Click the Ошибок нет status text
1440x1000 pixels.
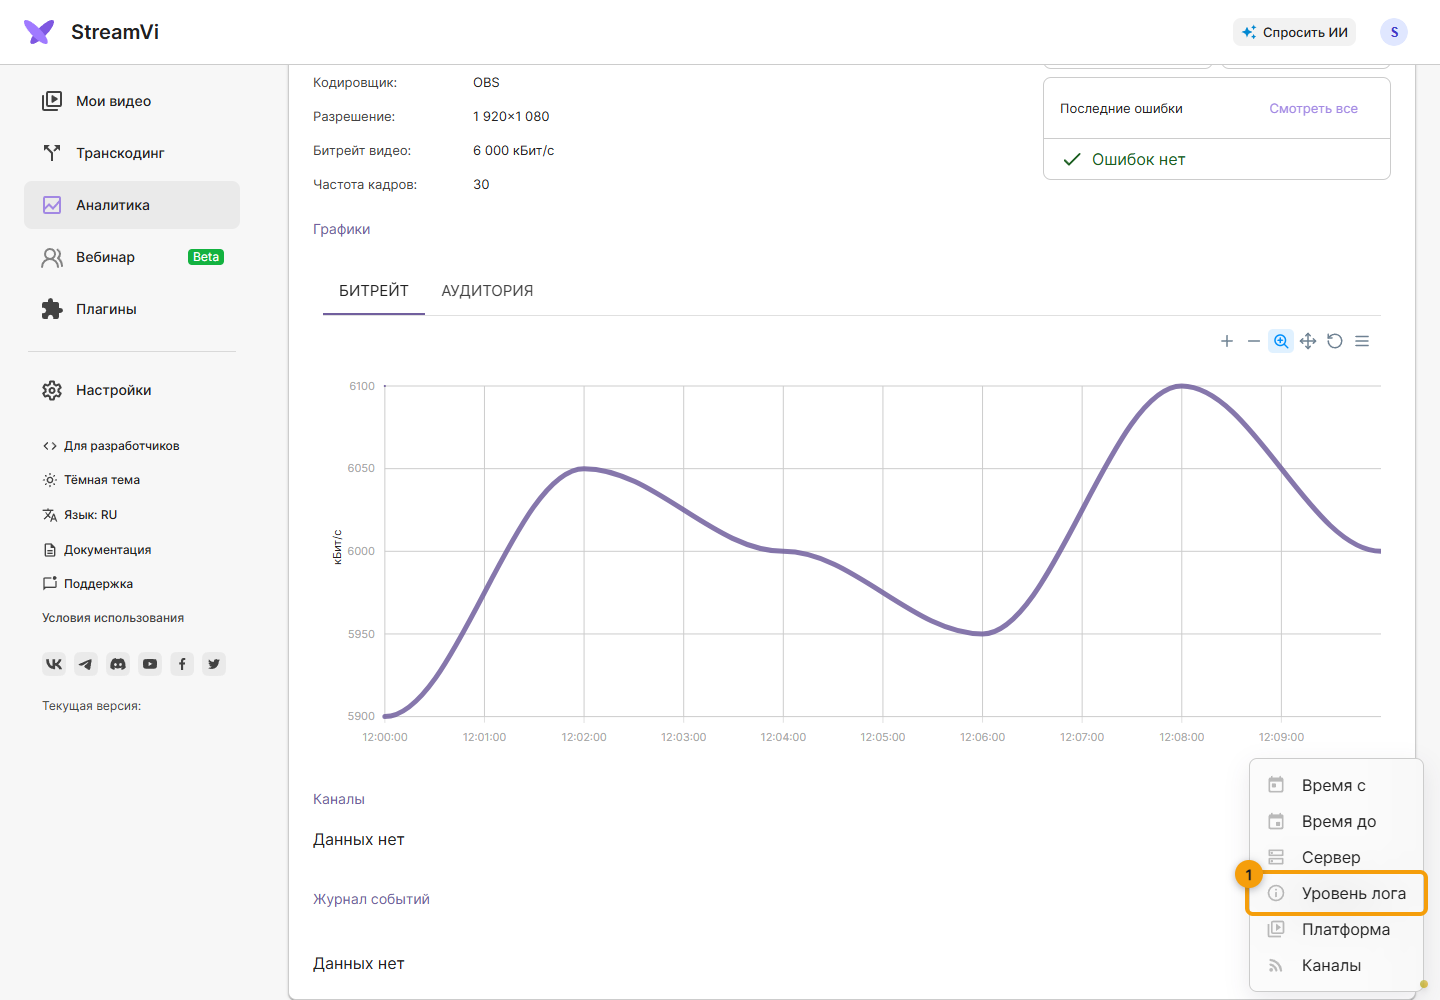coord(1138,160)
